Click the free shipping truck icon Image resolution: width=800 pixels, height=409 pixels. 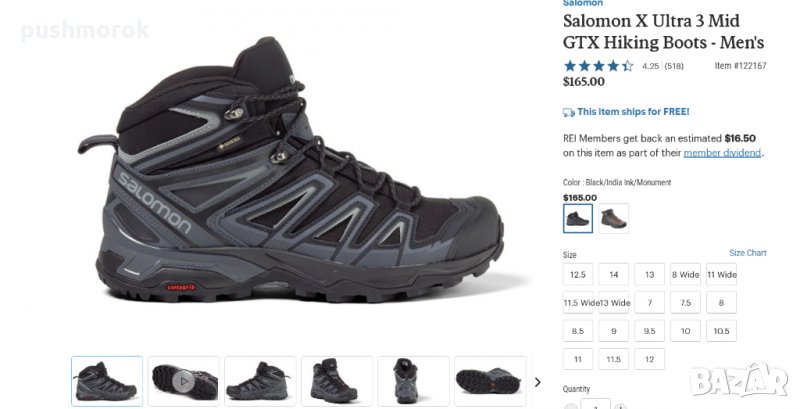[x=569, y=112]
